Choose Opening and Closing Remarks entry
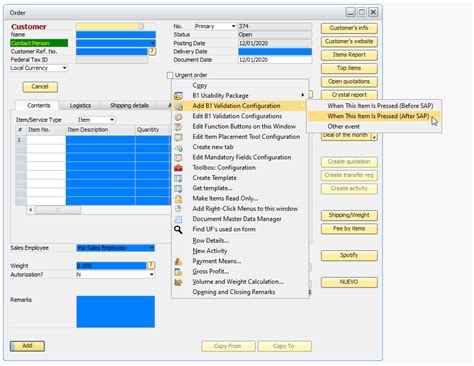474x366 pixels. 234,292
